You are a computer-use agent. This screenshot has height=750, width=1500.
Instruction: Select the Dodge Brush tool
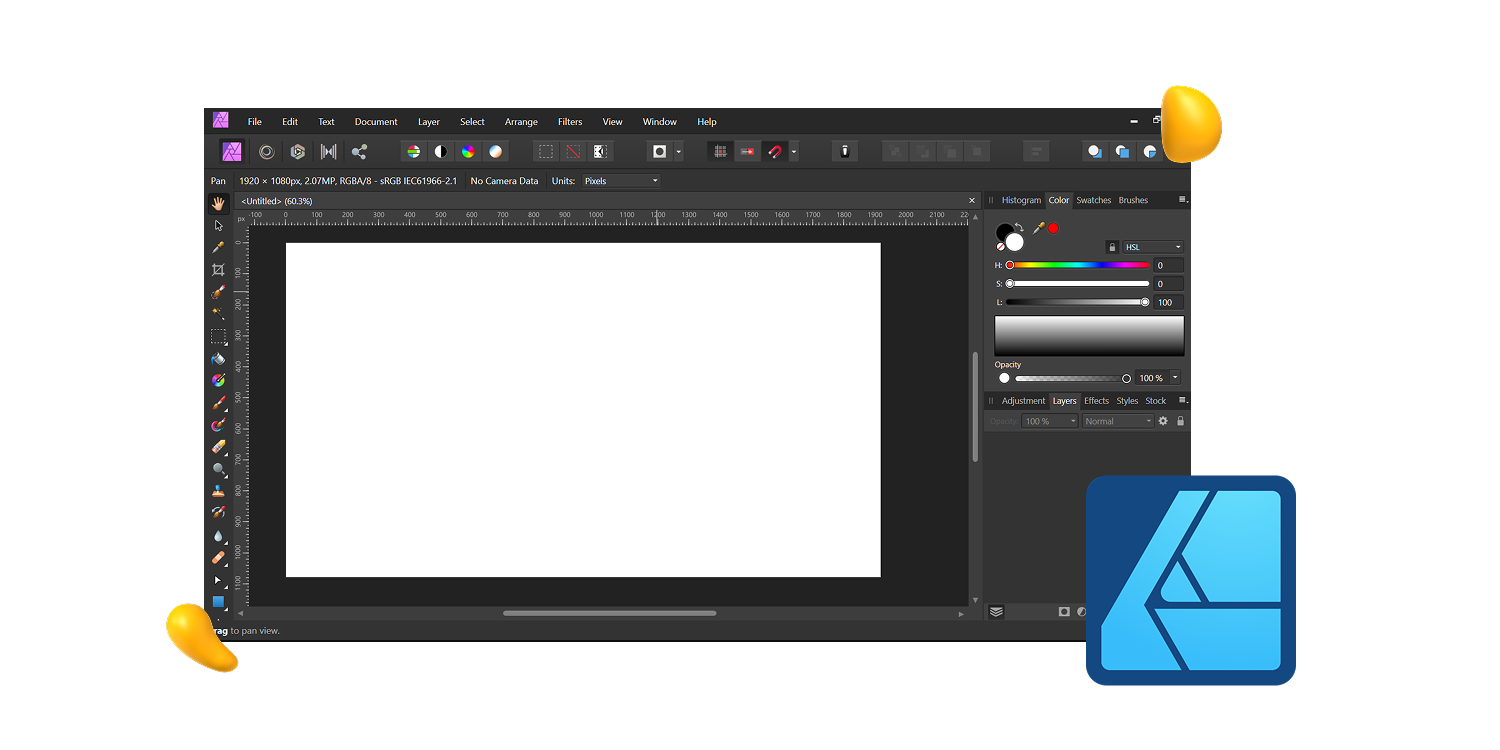pos(218,469)
